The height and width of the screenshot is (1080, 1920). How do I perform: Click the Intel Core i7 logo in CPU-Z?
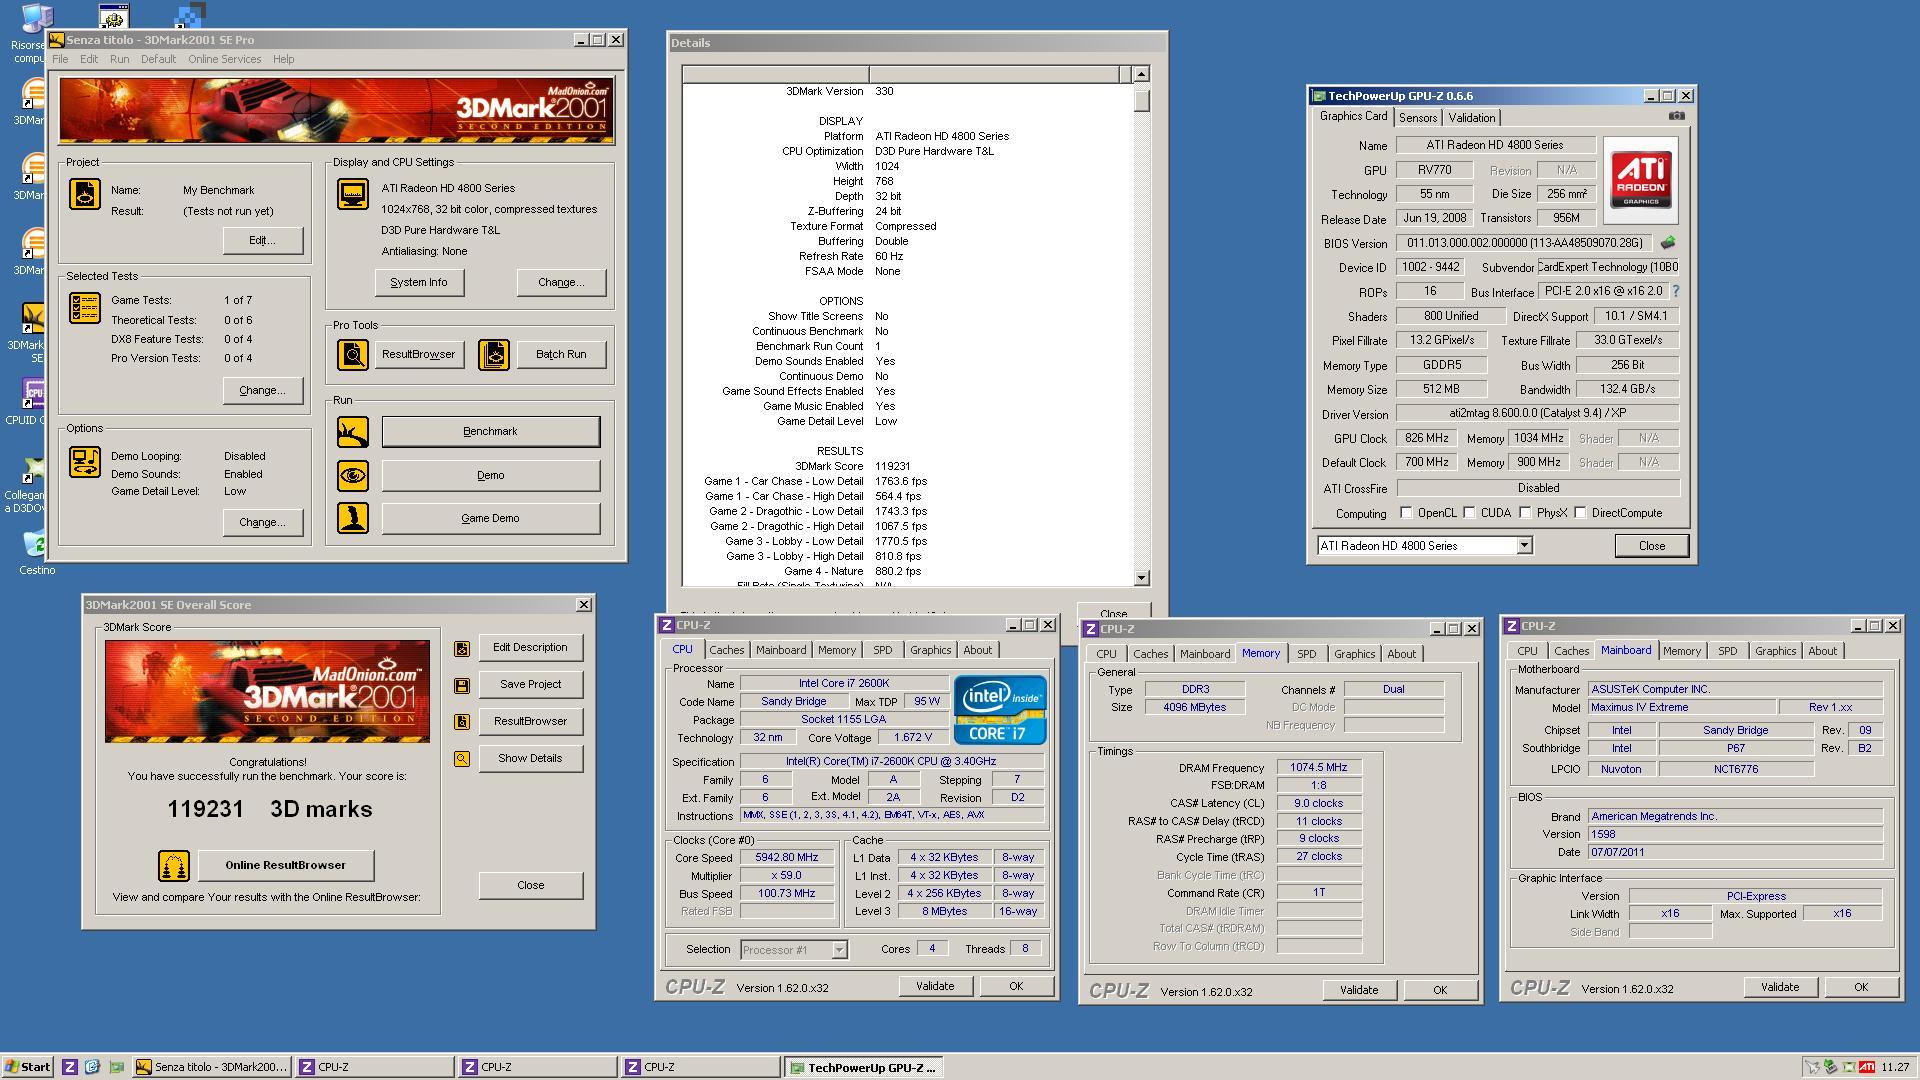pos(1000,709)
